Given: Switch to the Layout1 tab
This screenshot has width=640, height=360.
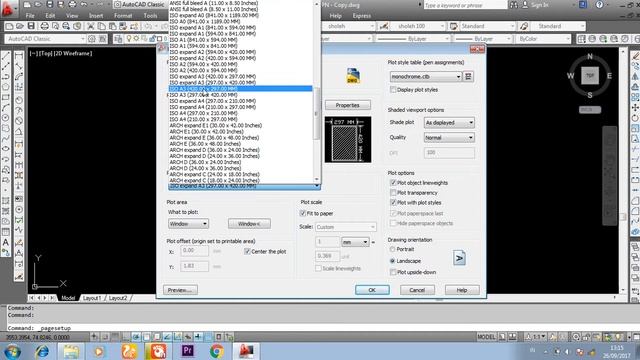Looking at the screenshot, I should coord(92,298).
